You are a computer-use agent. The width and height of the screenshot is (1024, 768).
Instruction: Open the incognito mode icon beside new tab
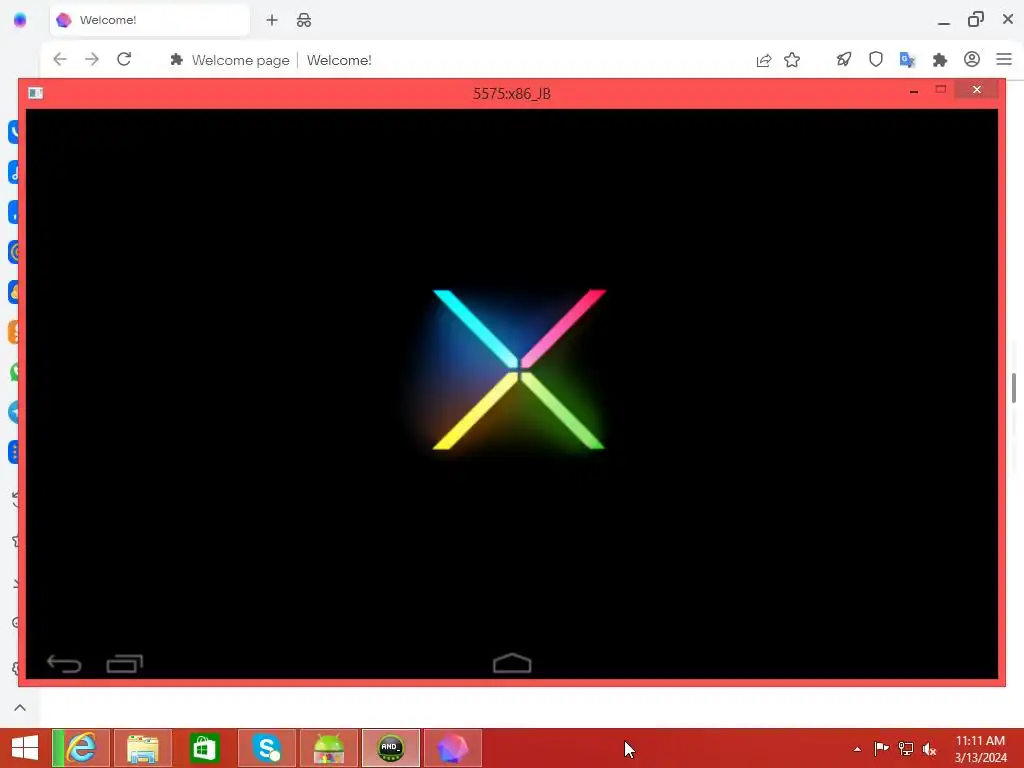pos(304,20)
